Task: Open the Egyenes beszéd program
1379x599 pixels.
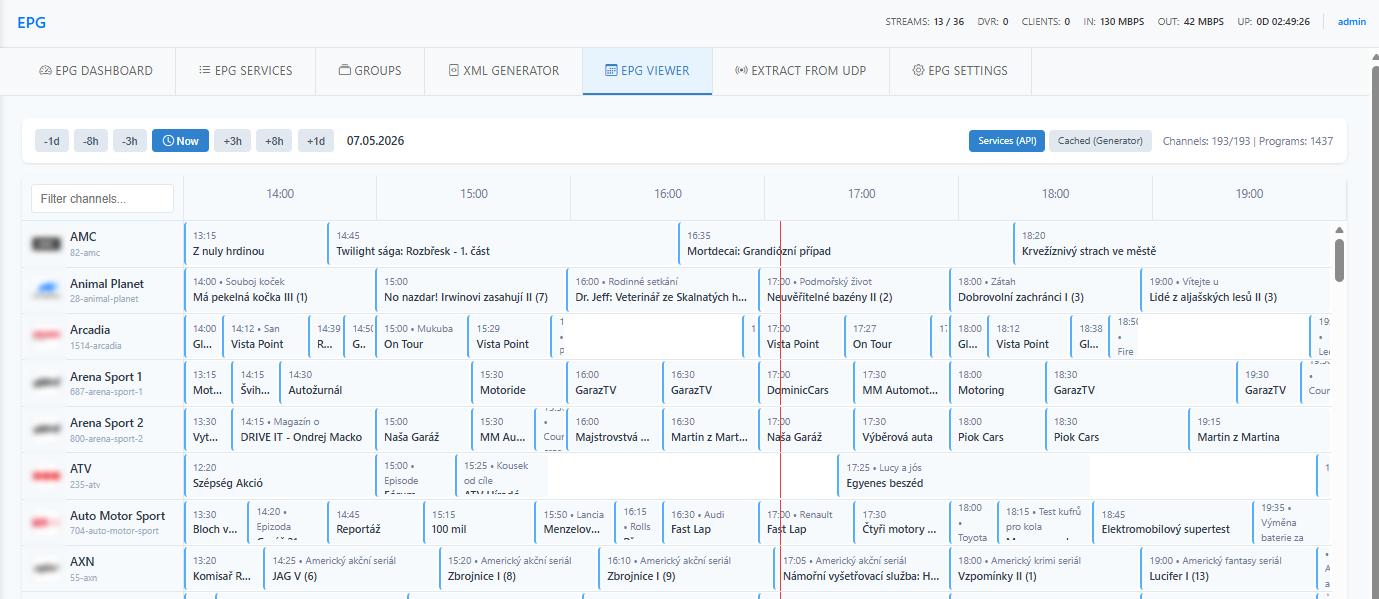Action: coord(963,476)
